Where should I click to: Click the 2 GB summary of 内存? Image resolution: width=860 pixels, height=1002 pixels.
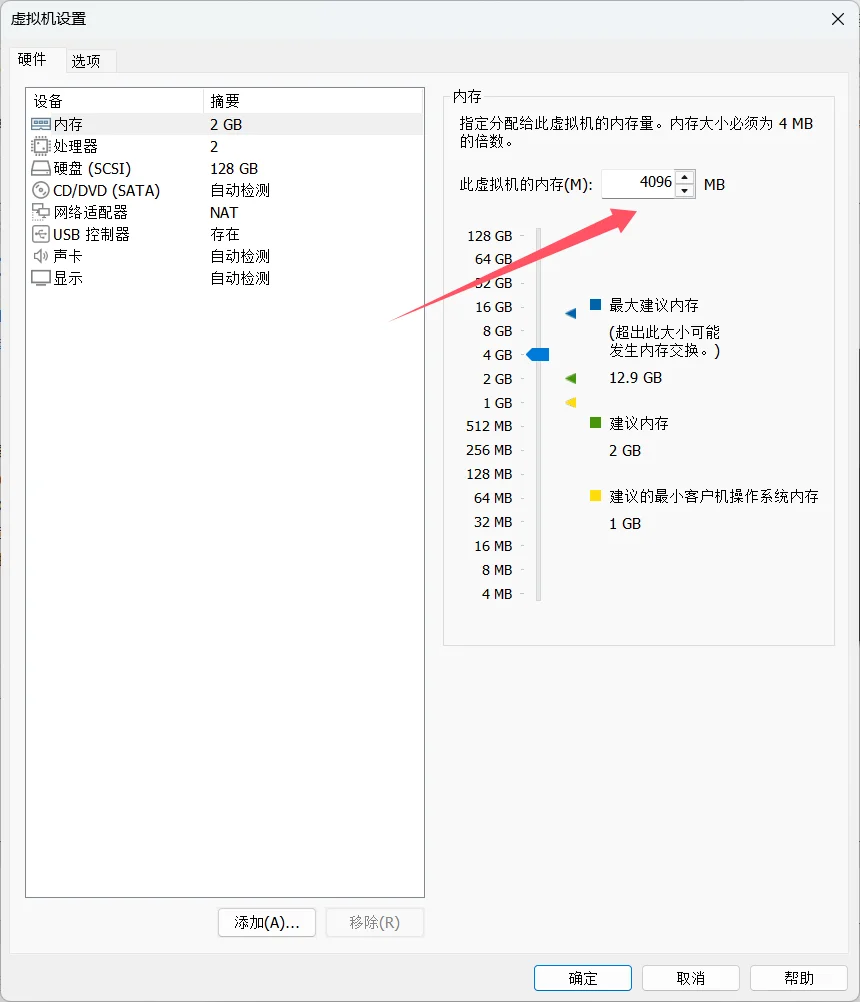pyautogui.click(x=226, y=125)
